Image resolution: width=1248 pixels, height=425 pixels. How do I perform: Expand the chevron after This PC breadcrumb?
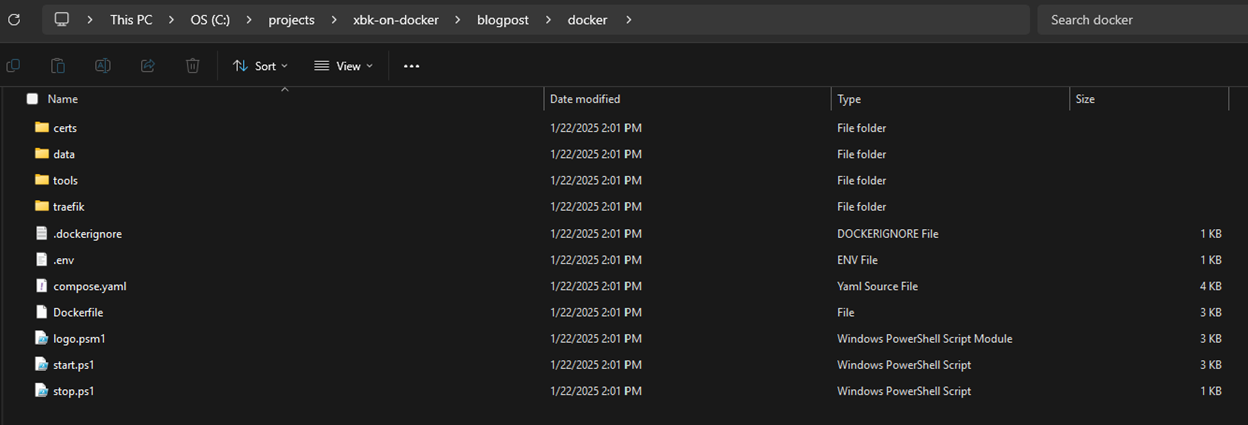tap(171, 19)
